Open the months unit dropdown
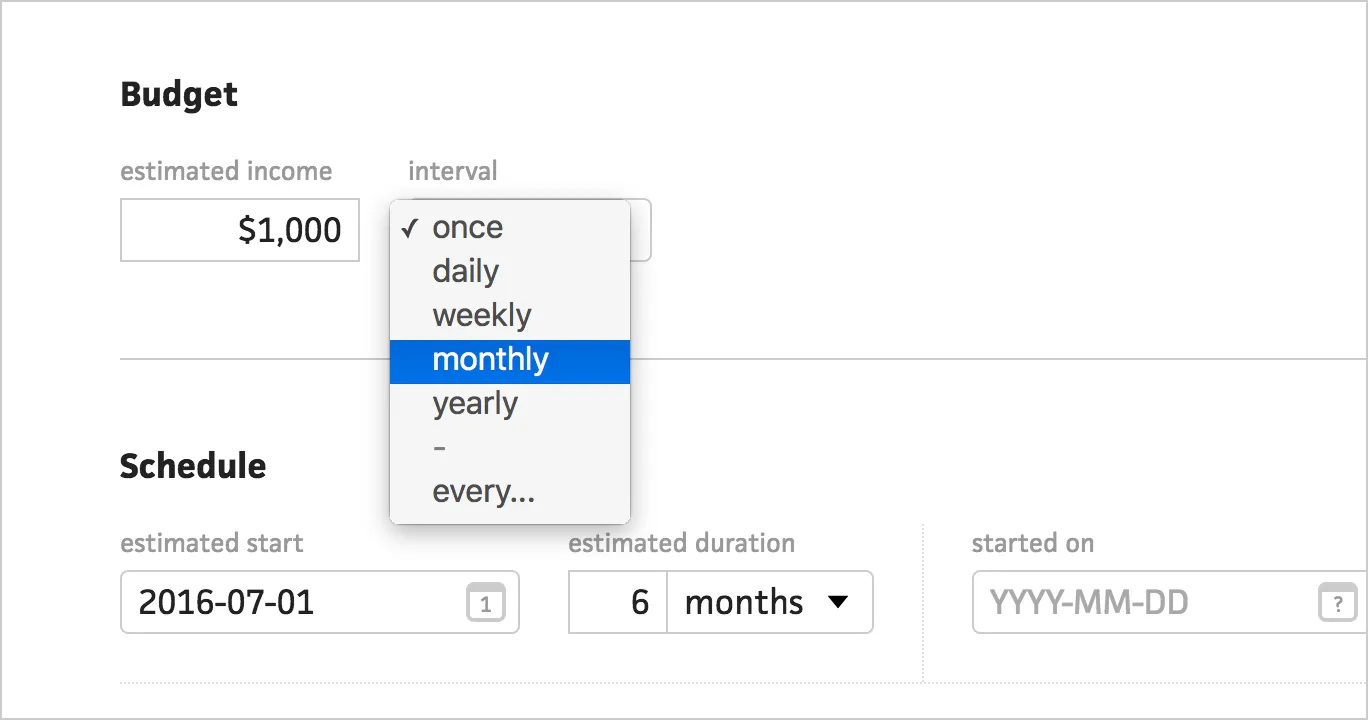 tap(770, 602)
